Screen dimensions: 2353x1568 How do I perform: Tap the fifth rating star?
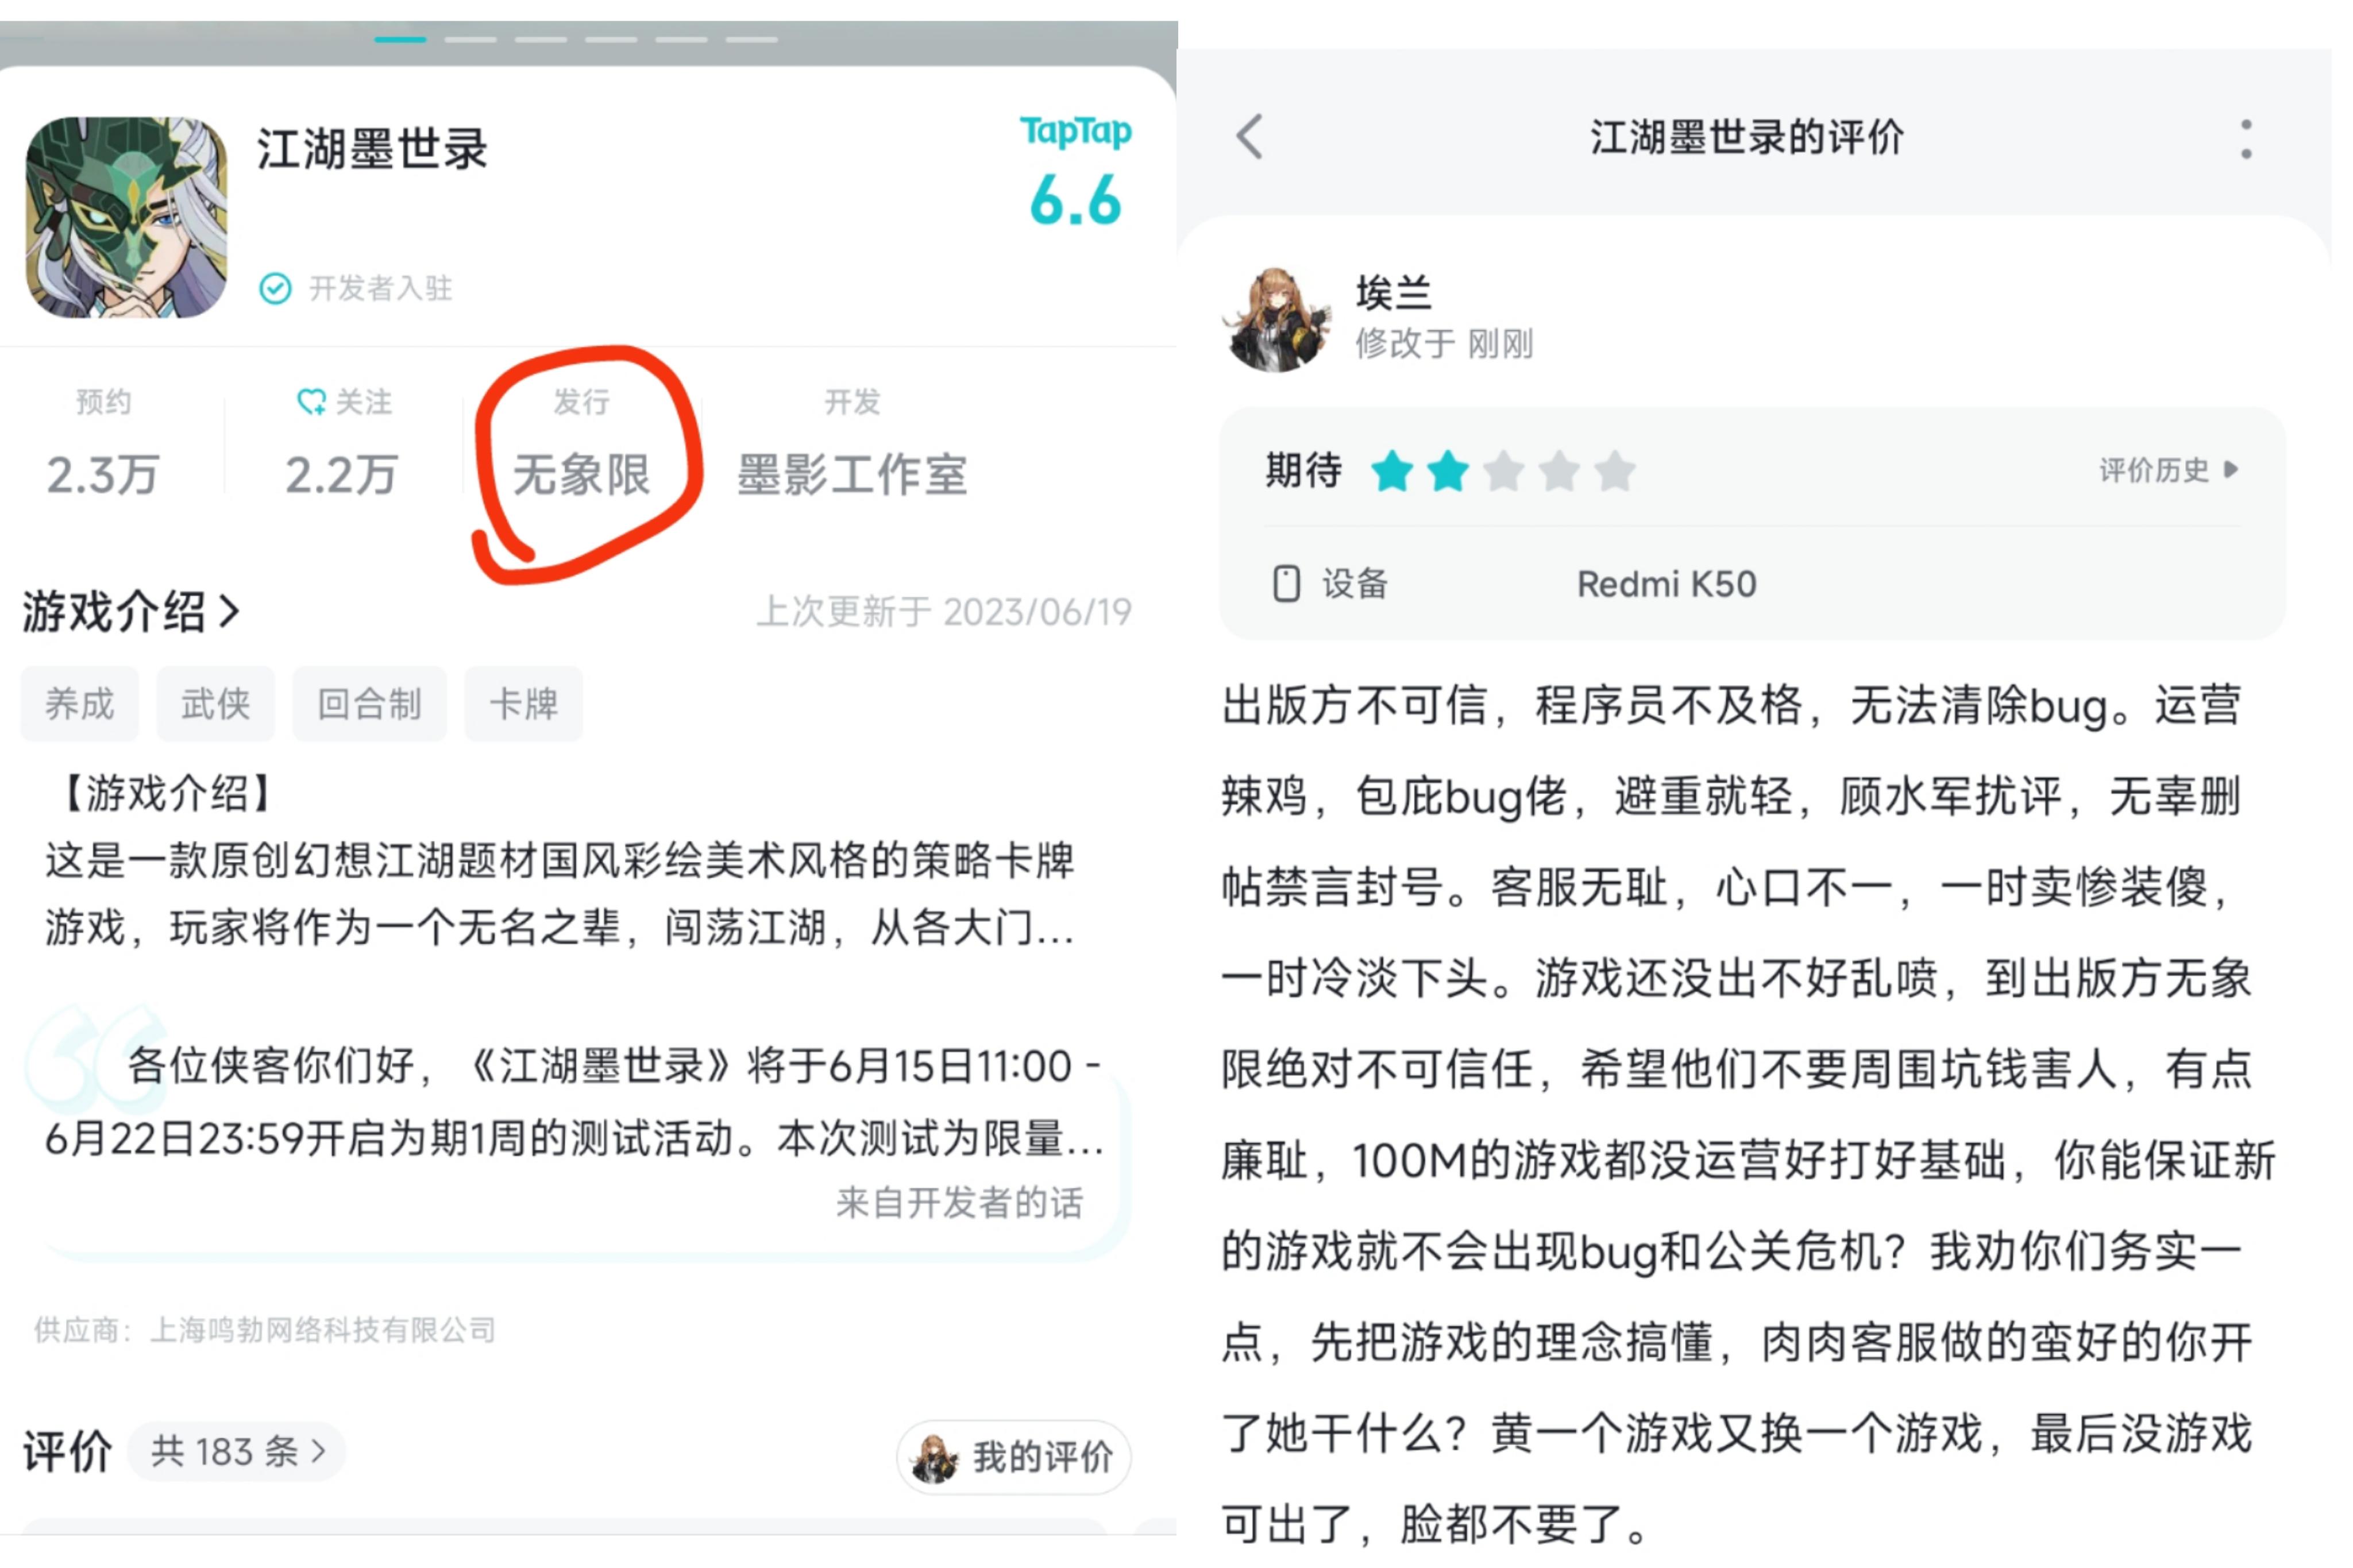coord(1615,471)
